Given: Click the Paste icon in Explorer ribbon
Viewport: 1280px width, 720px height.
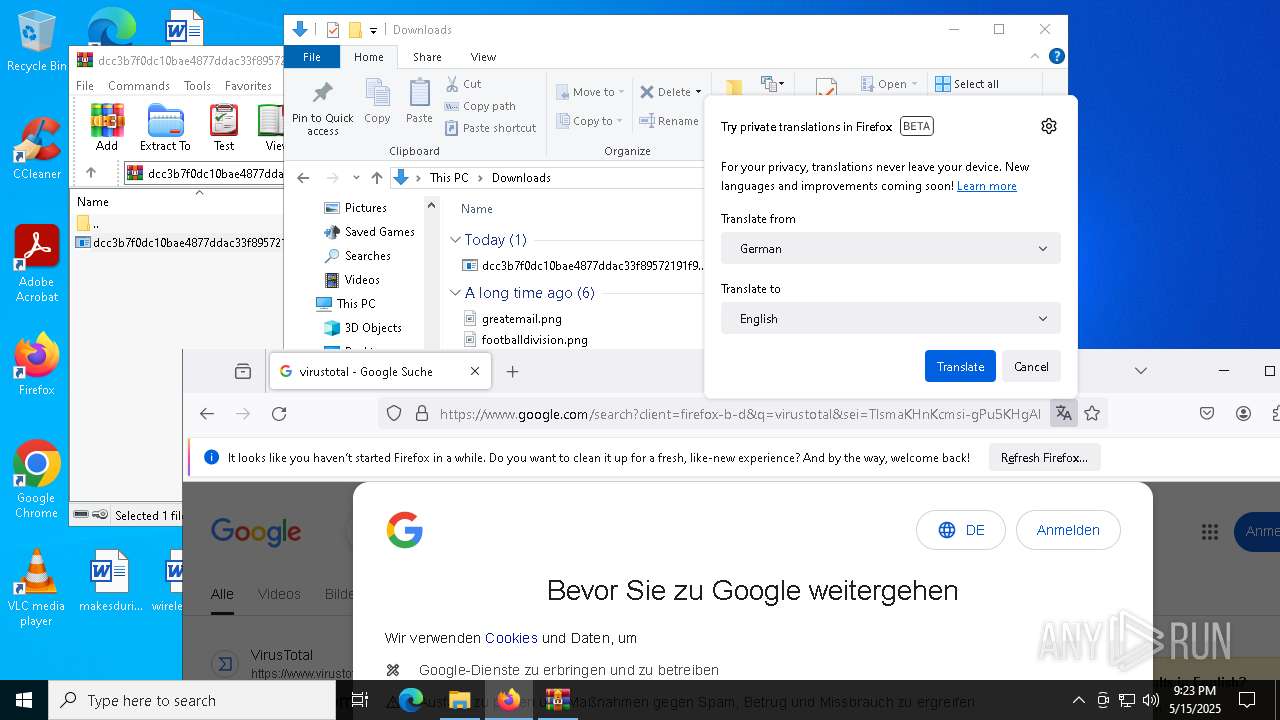Looking at the screenshot, I should click(419, 102).
